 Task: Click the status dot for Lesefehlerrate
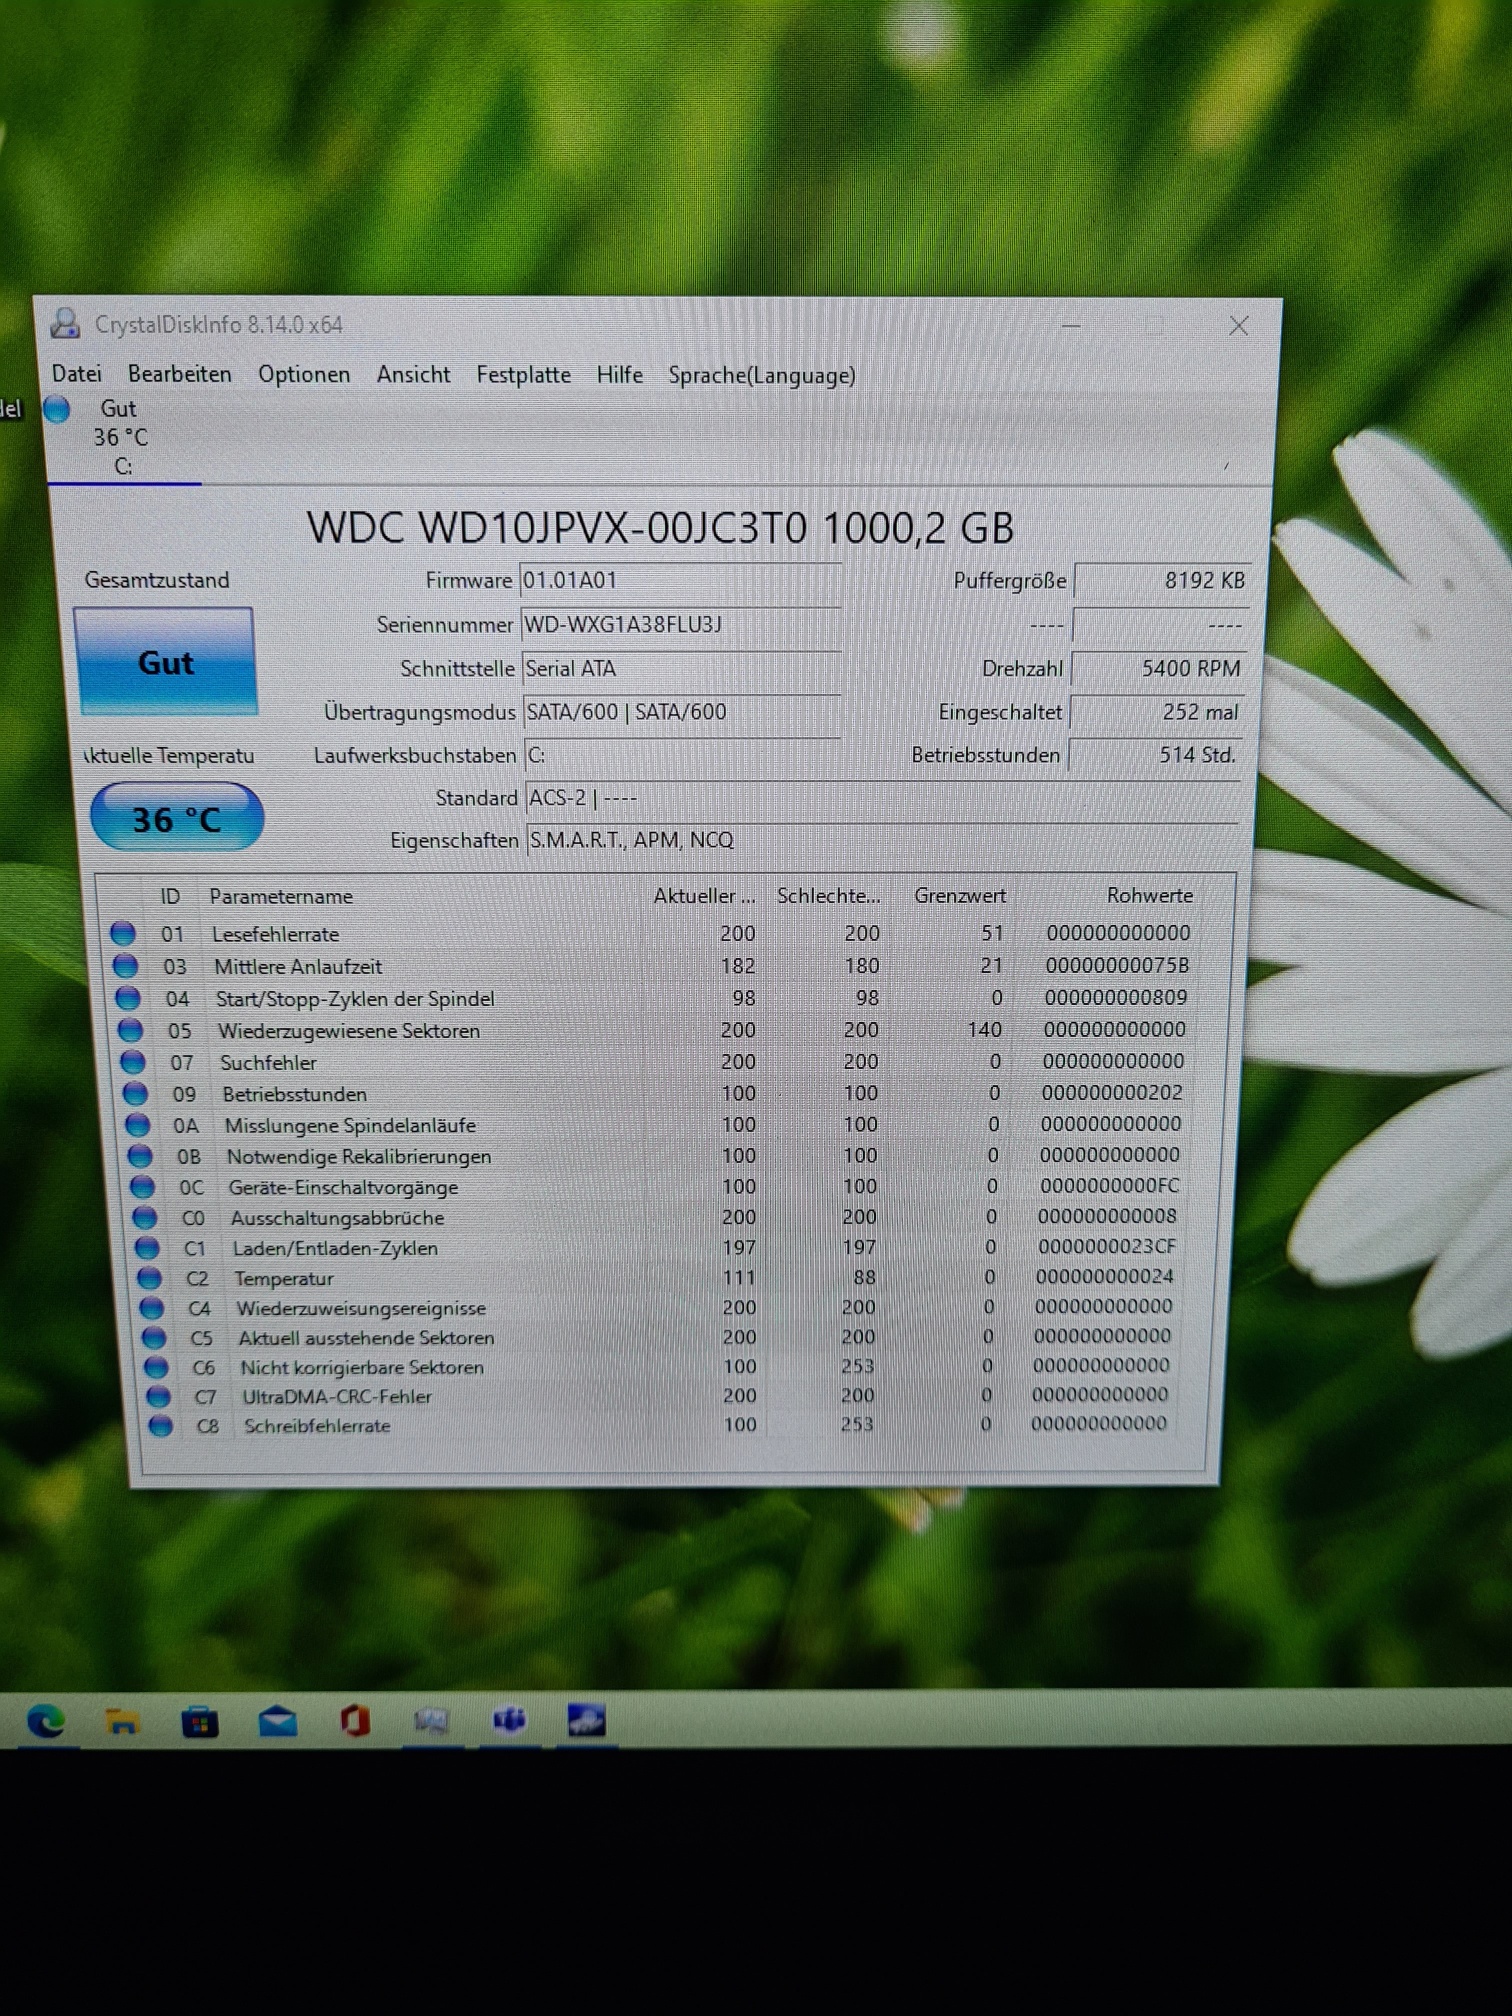coord(123,933)
